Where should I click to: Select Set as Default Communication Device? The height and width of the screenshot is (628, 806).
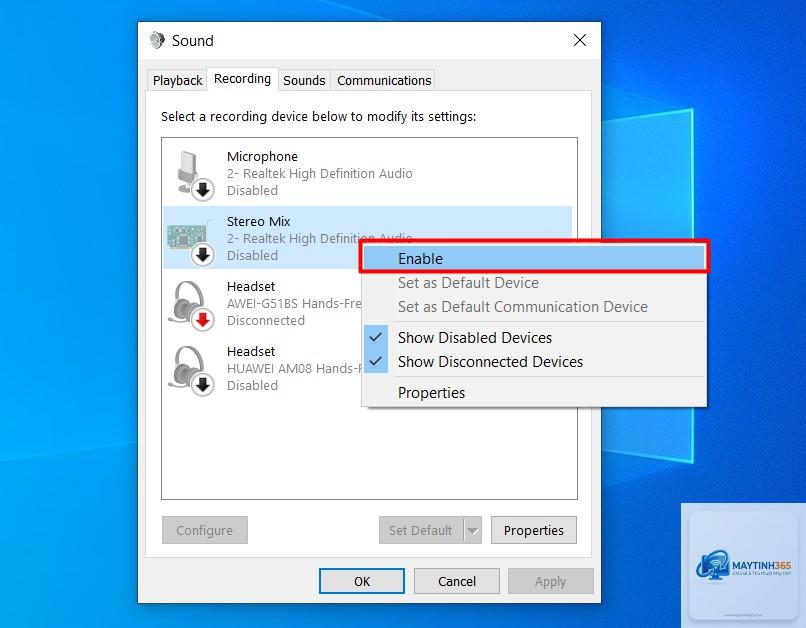pyautogui.click(x=534, y=307)
